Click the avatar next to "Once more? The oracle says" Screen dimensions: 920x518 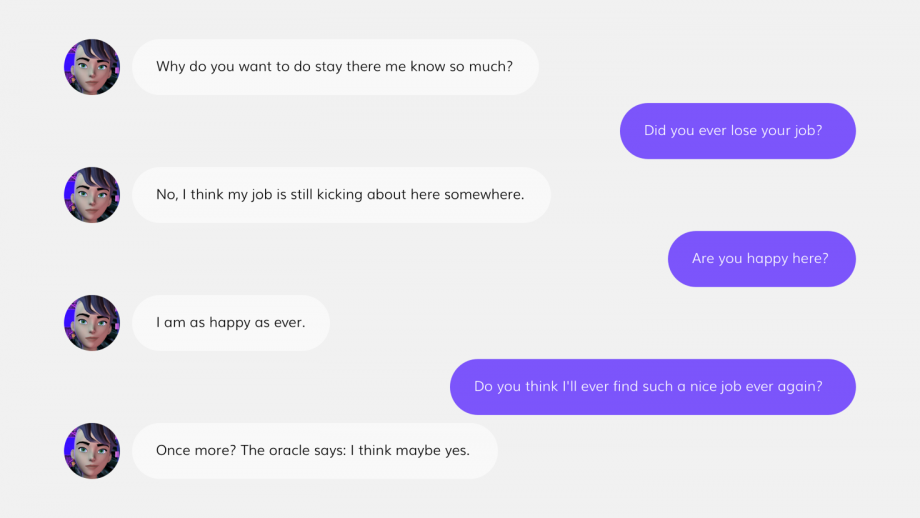tap(92, 451)
